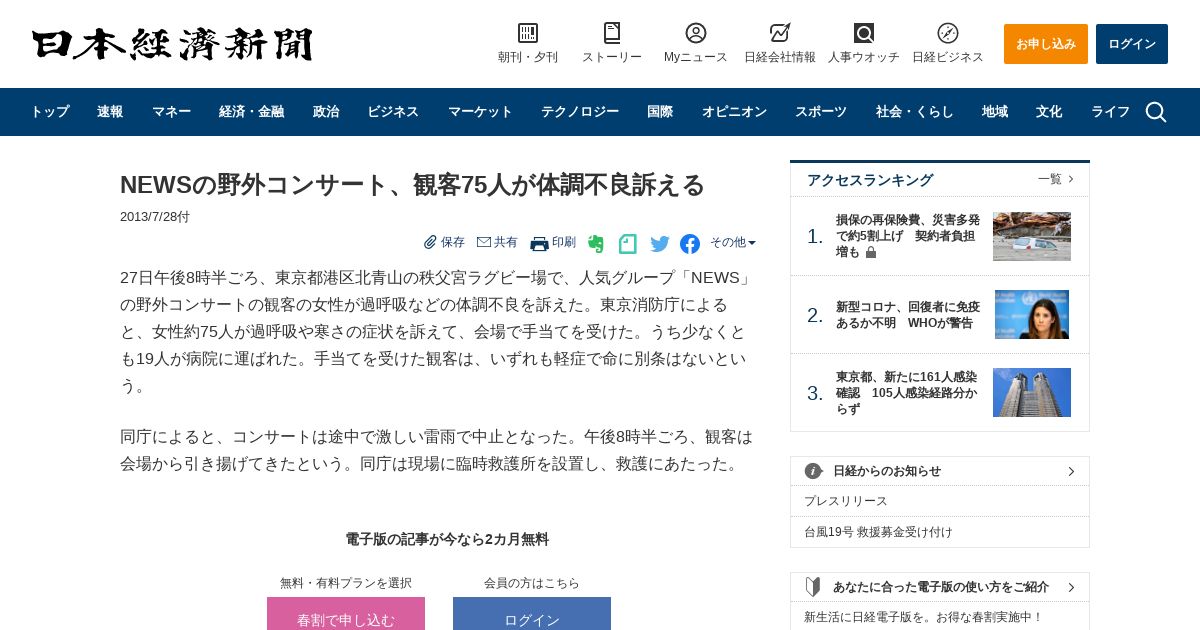
Task: Select the 経済・金融 navigation item
Action: [x=252, y=112]
